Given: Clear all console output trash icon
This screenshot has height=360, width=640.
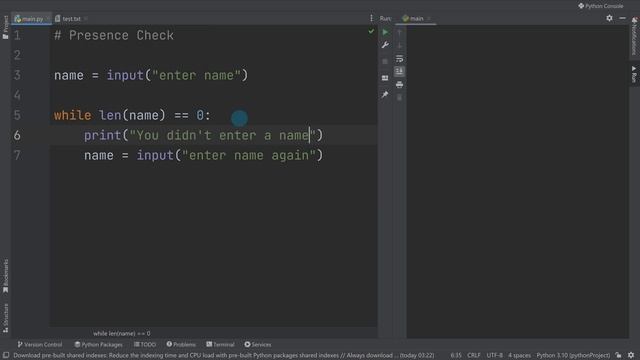Looking at the screenshot, I should [399, 98].
